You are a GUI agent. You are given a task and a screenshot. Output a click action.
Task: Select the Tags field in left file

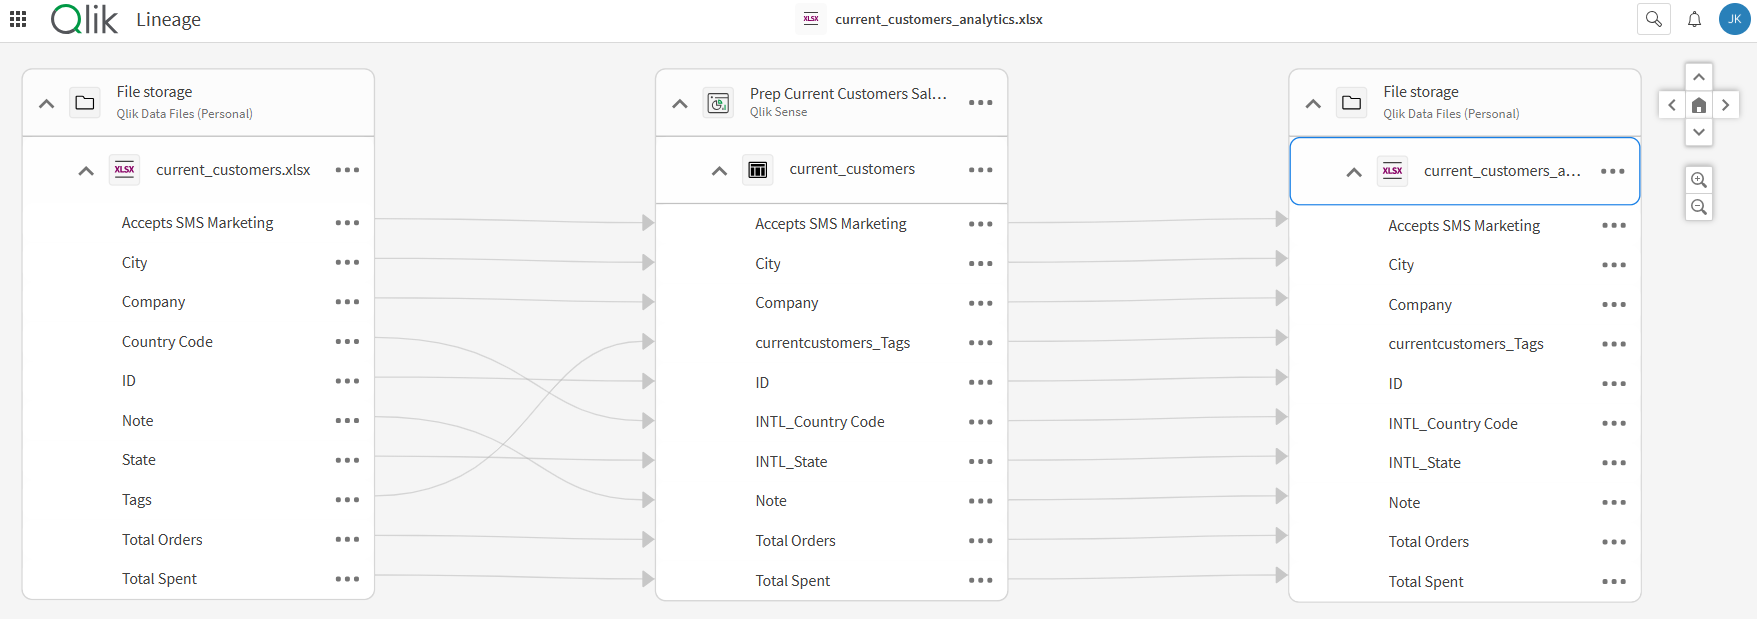tap(137, 500)
